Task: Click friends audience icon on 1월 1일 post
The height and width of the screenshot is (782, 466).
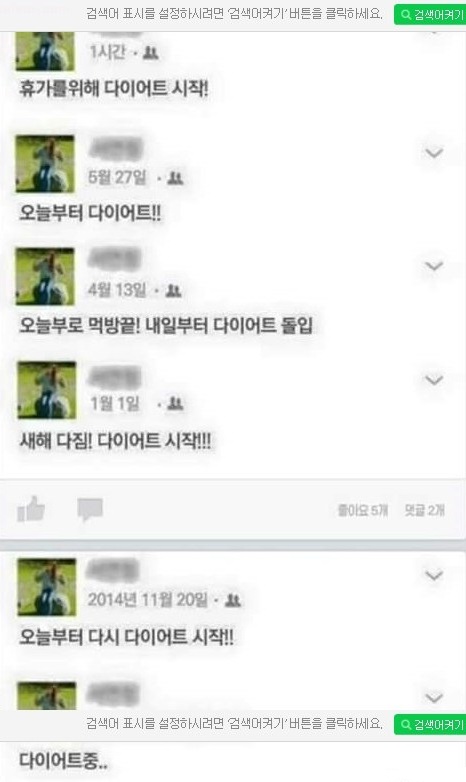Action: [x=175, y=403]
